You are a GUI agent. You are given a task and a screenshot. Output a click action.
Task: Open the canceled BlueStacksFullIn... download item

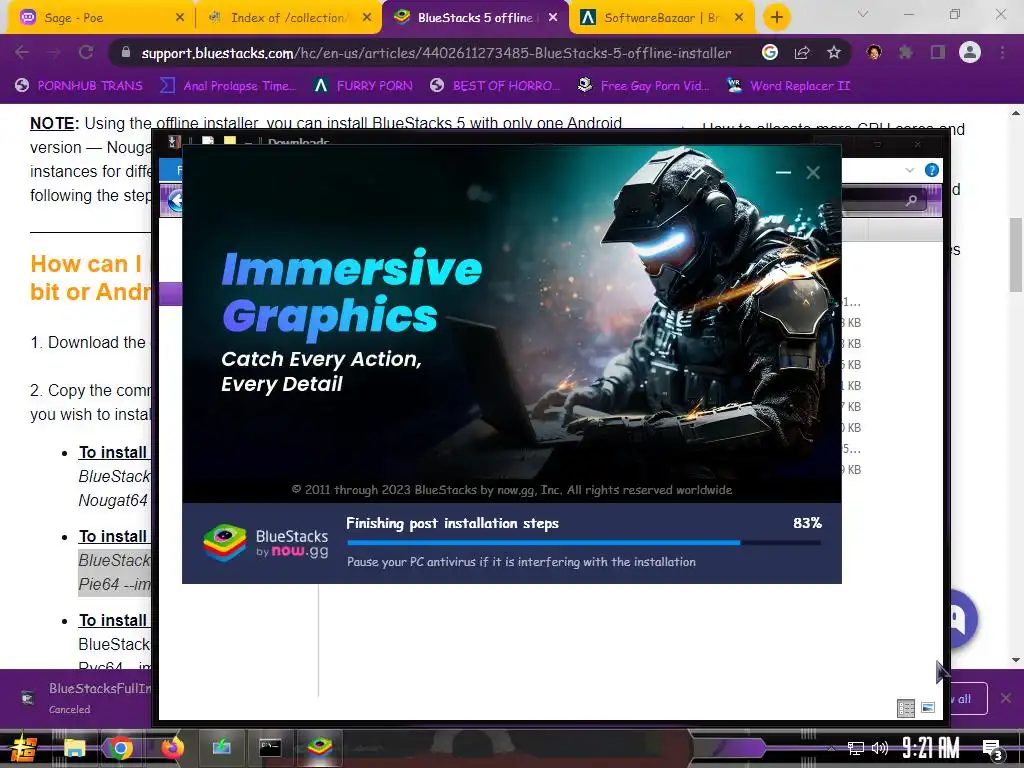click(x=85, y=697)
